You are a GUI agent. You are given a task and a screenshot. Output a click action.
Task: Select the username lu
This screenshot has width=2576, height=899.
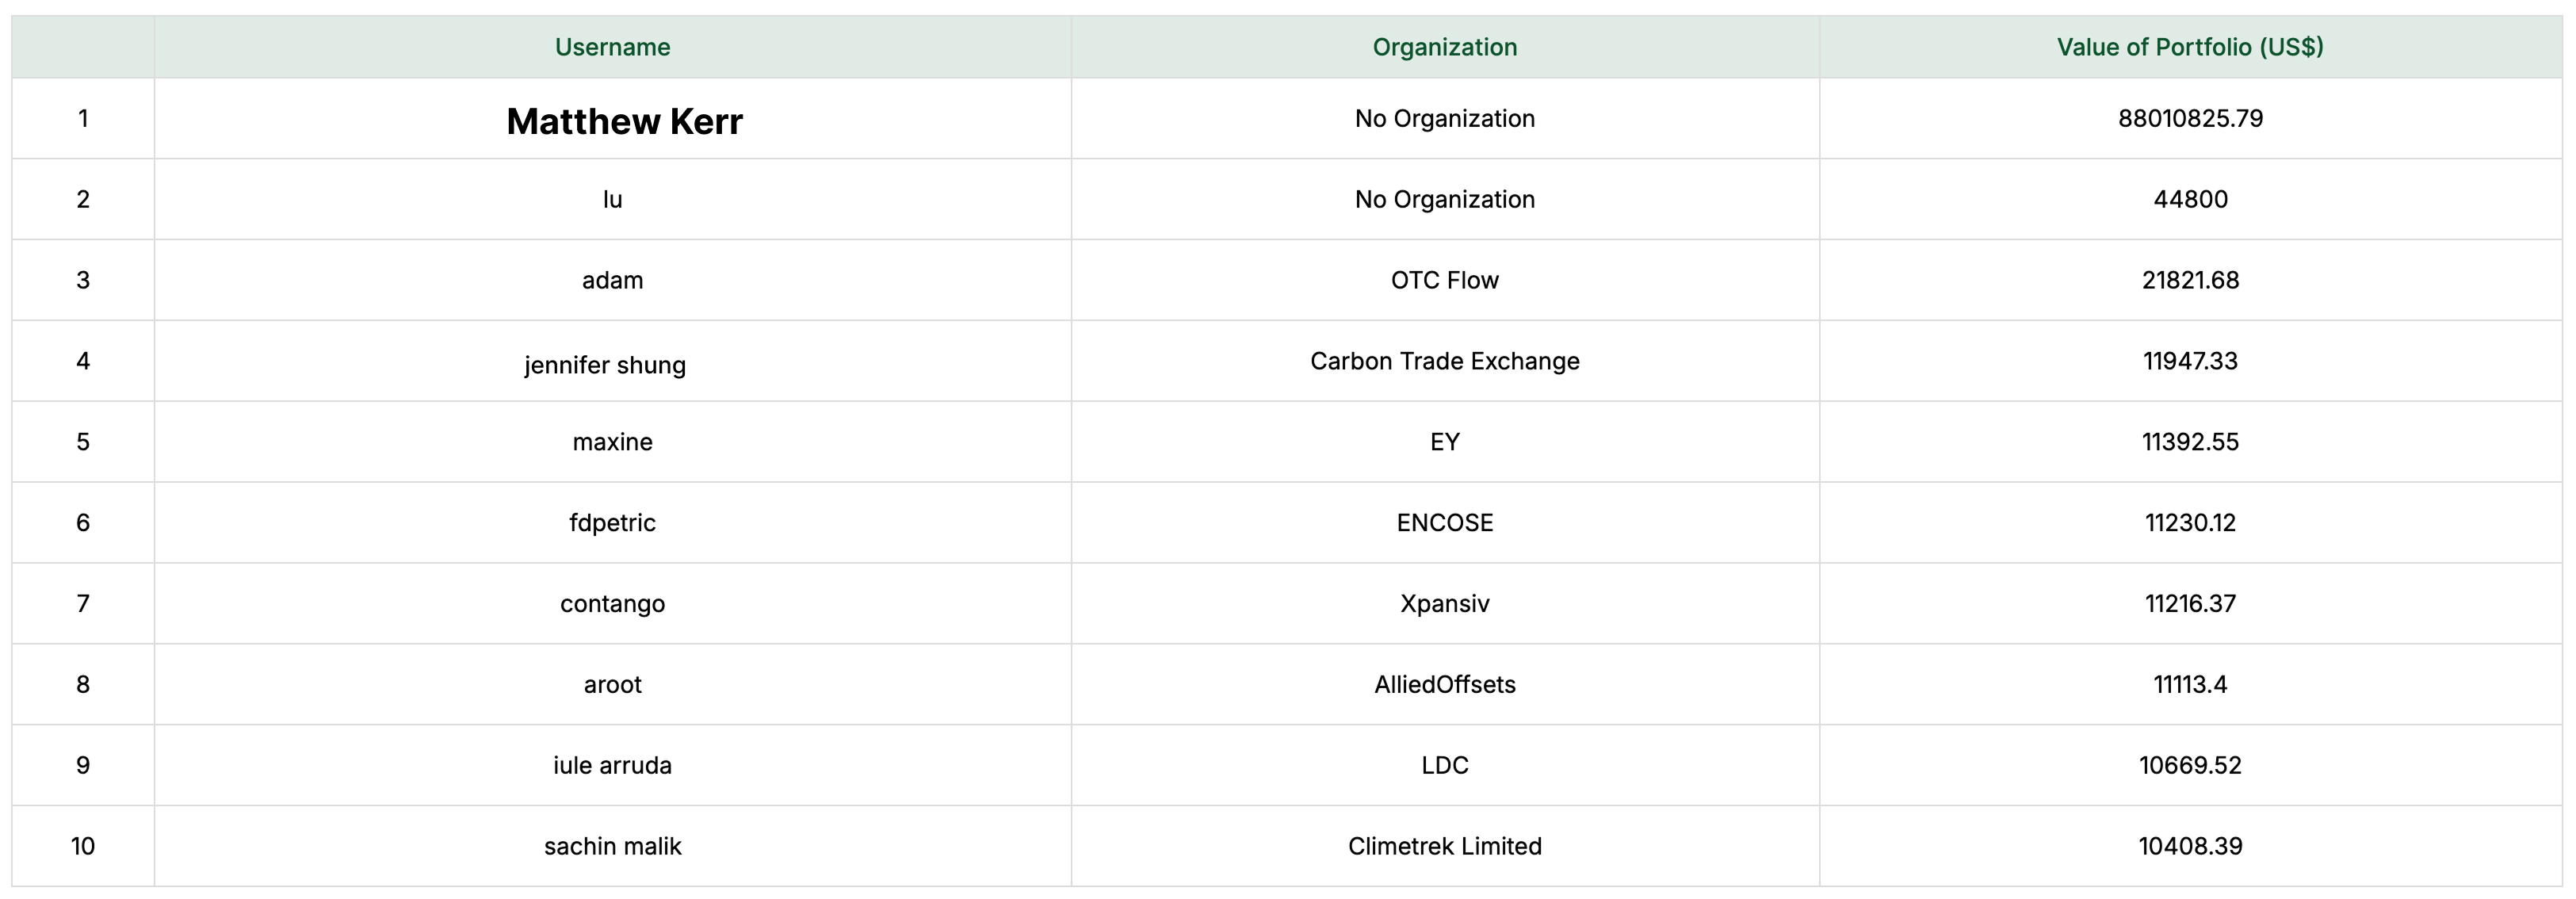pyautogui.click(x=612, y=199)
